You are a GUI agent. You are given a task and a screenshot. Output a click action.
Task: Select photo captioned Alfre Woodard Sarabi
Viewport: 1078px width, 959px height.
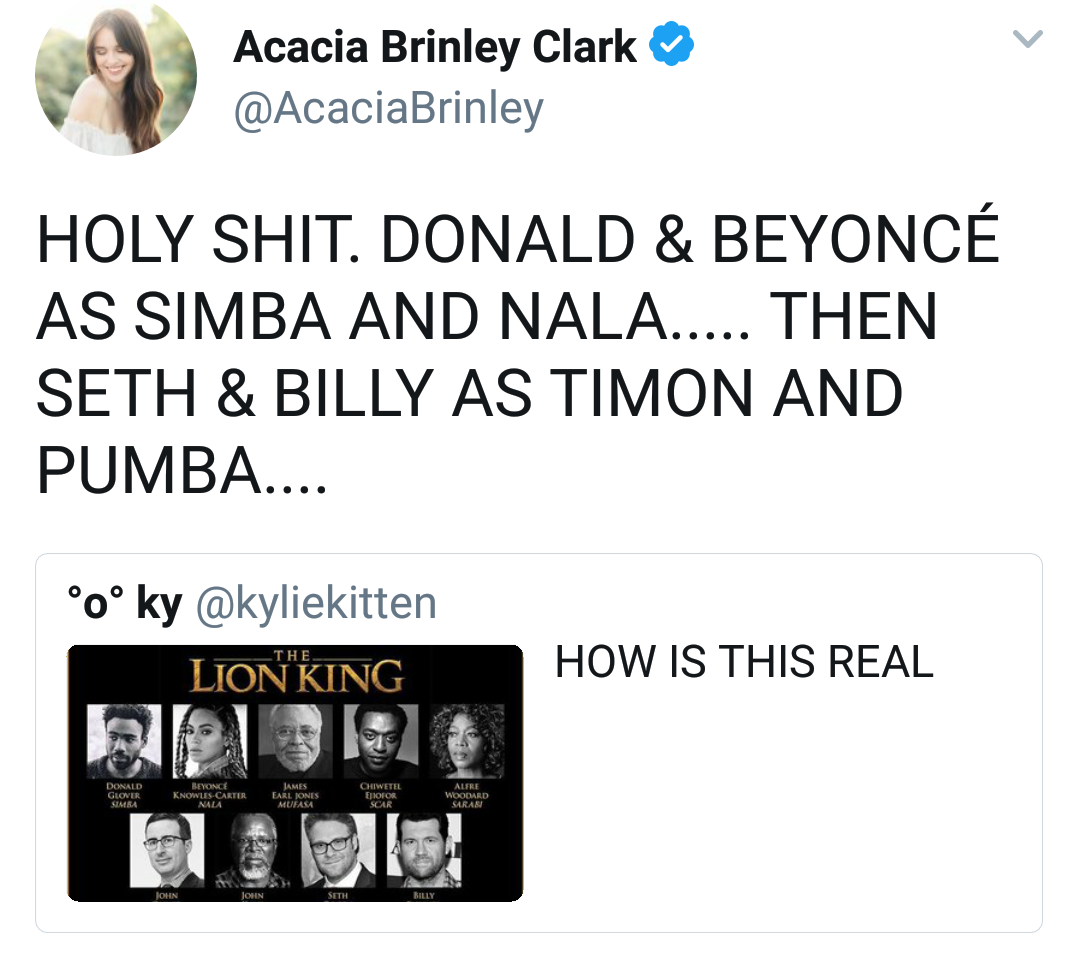467,741
